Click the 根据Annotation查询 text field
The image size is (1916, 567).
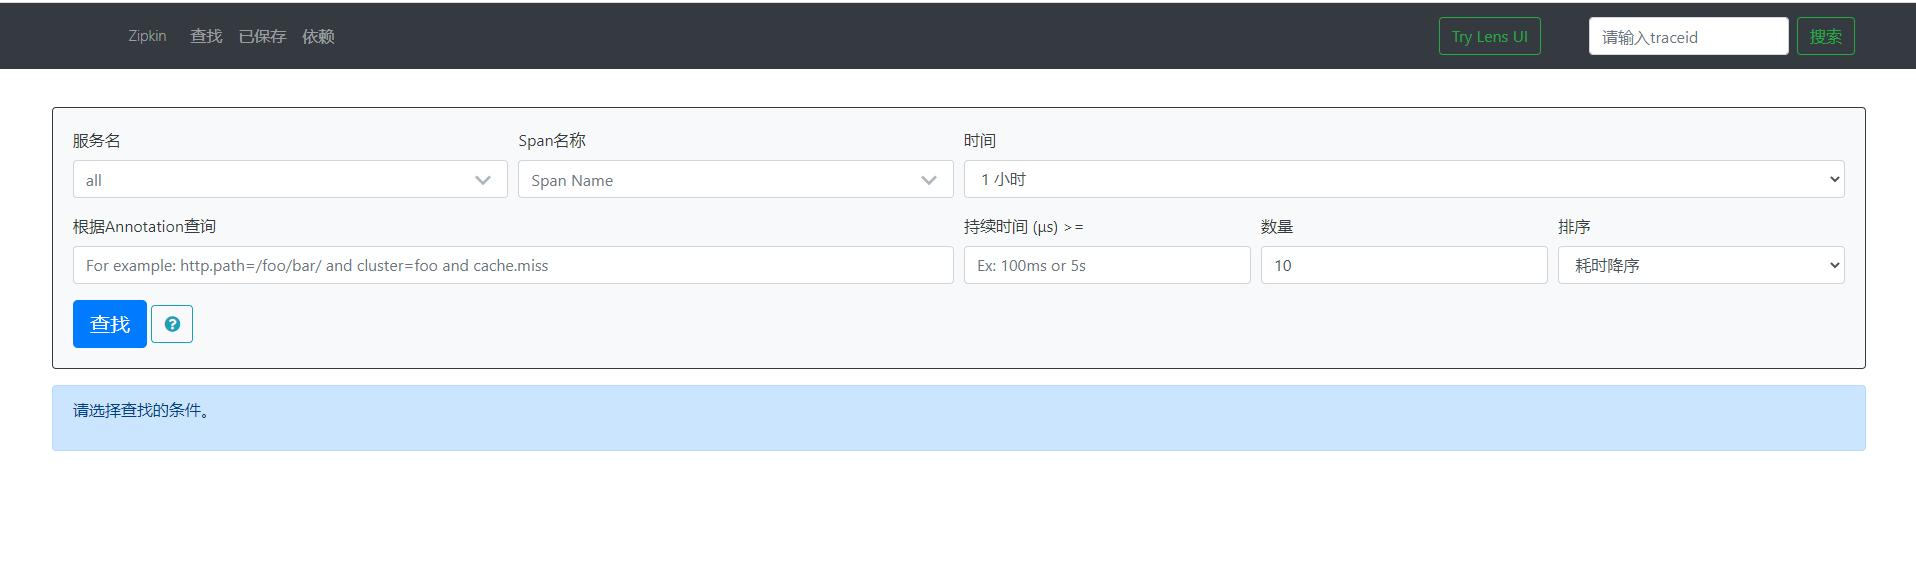(x=512, y=265)
